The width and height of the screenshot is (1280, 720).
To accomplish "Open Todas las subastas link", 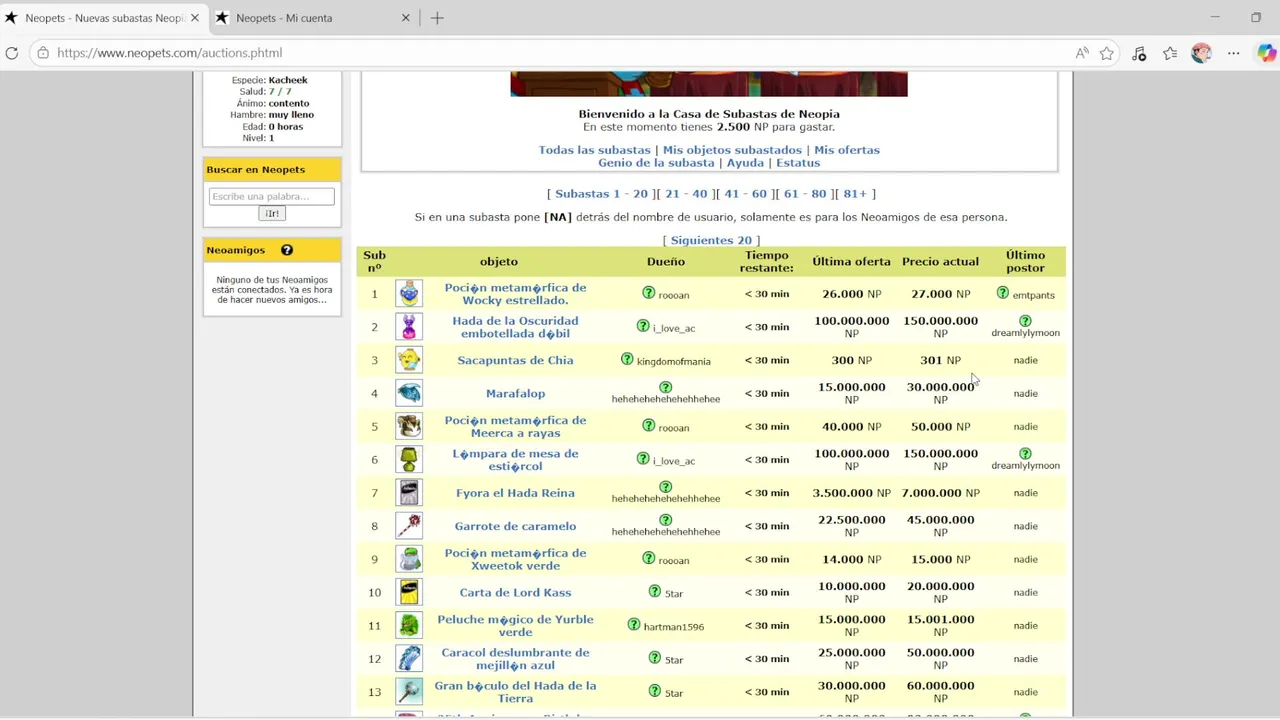I will coord(594,150).
